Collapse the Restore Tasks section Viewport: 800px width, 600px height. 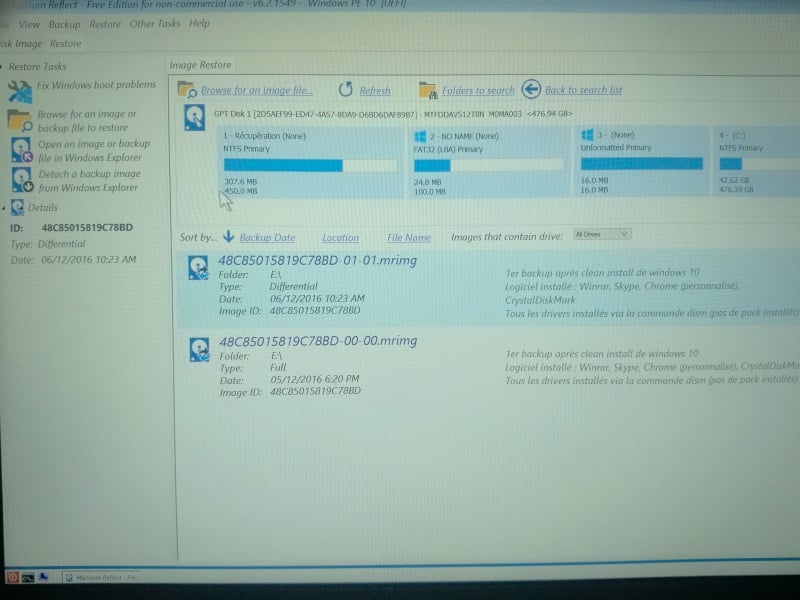click(3, 66)
